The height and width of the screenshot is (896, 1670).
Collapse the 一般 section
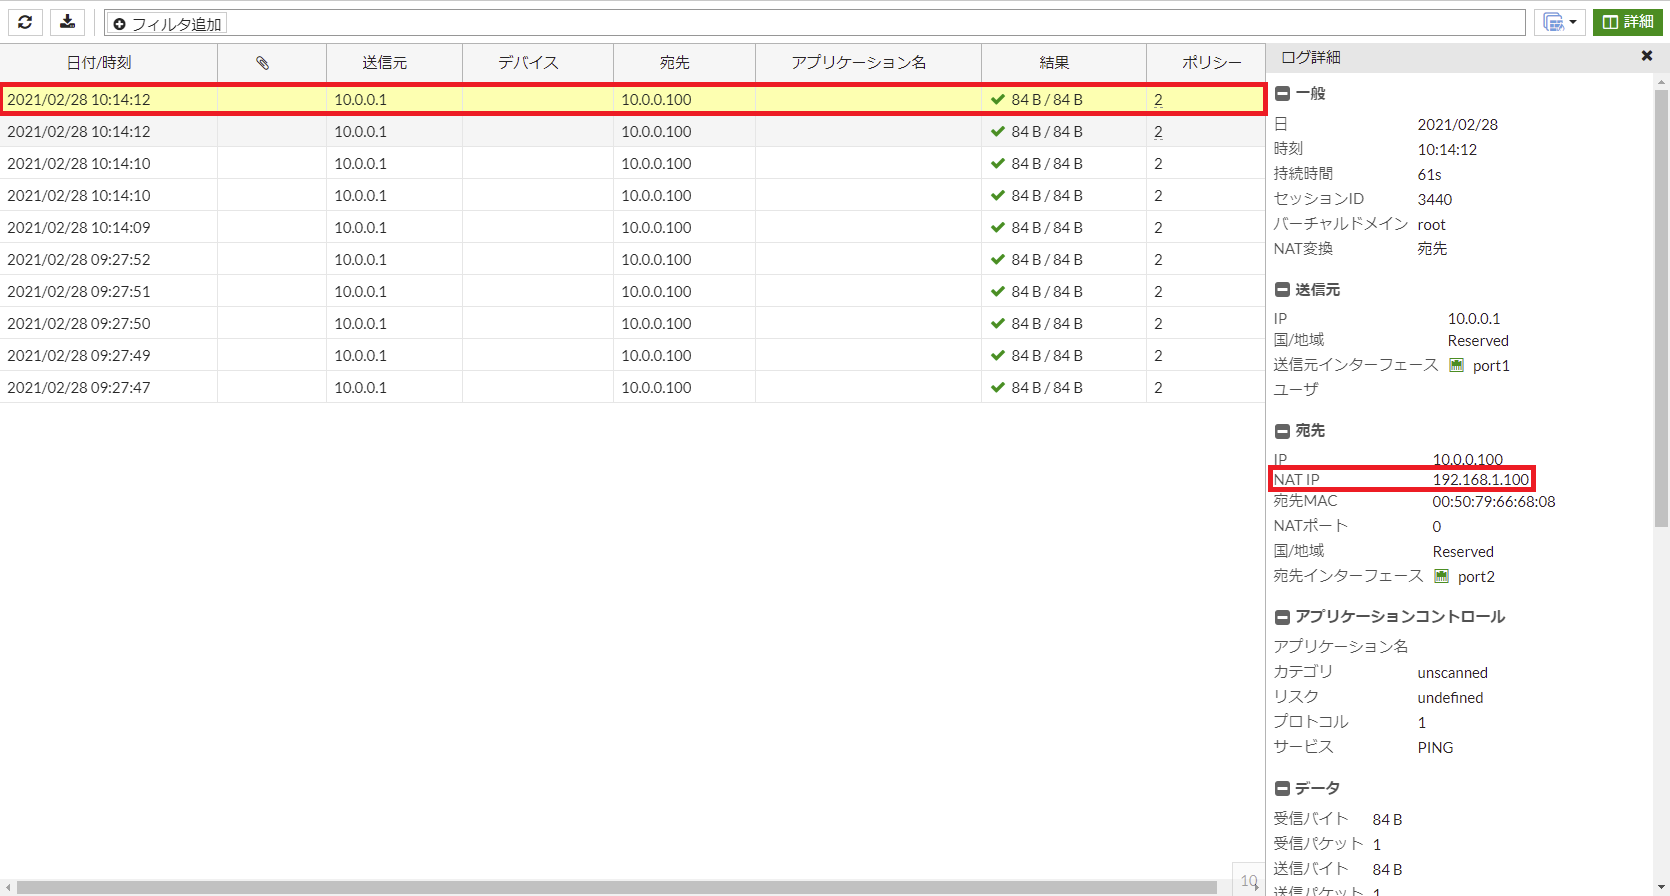coord(1282,94)
